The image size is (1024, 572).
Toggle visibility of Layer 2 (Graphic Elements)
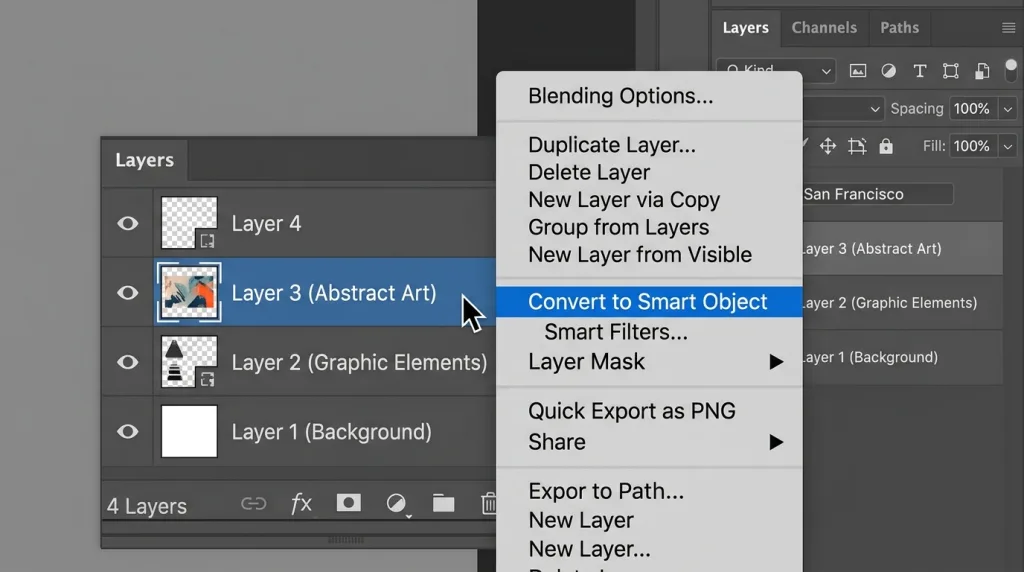click(x=127, y=362)
